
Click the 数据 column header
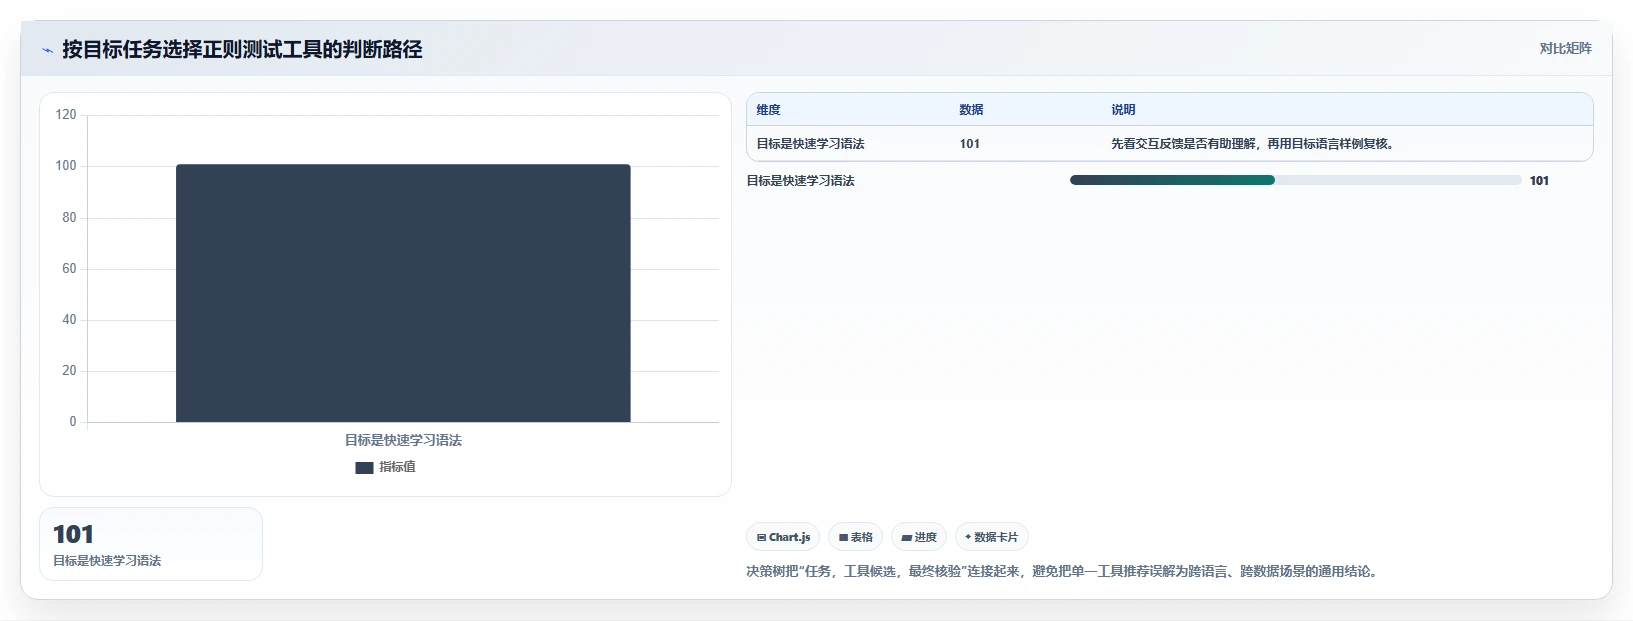coord(971,110)
